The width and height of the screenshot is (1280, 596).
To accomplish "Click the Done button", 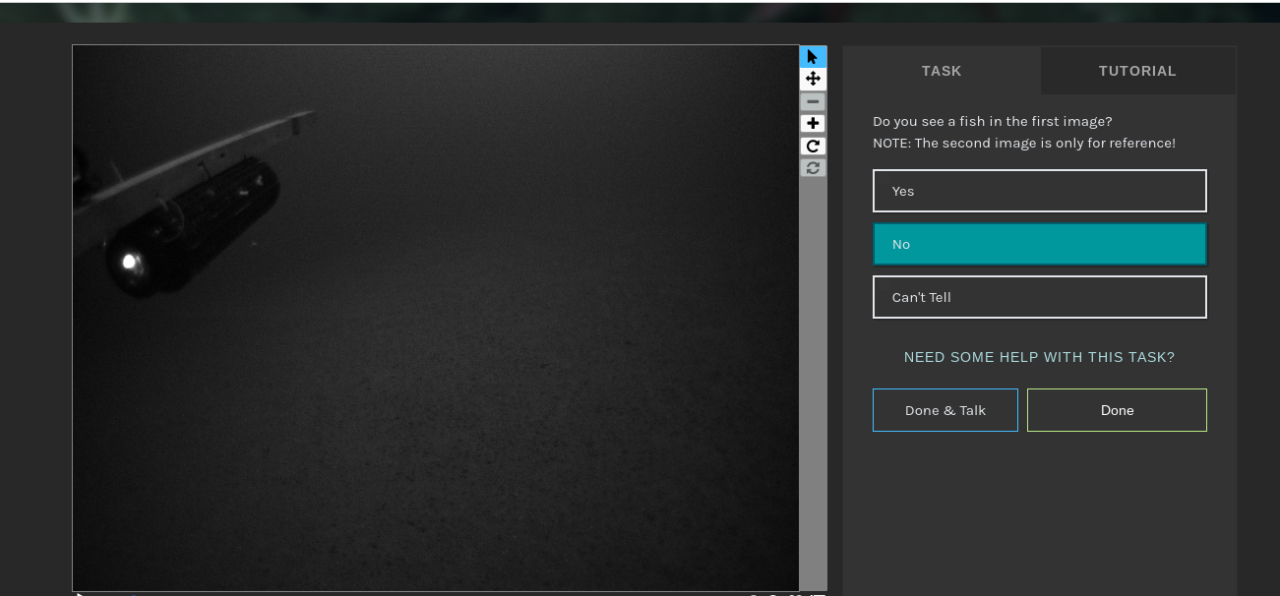I will coord(1117,410).
